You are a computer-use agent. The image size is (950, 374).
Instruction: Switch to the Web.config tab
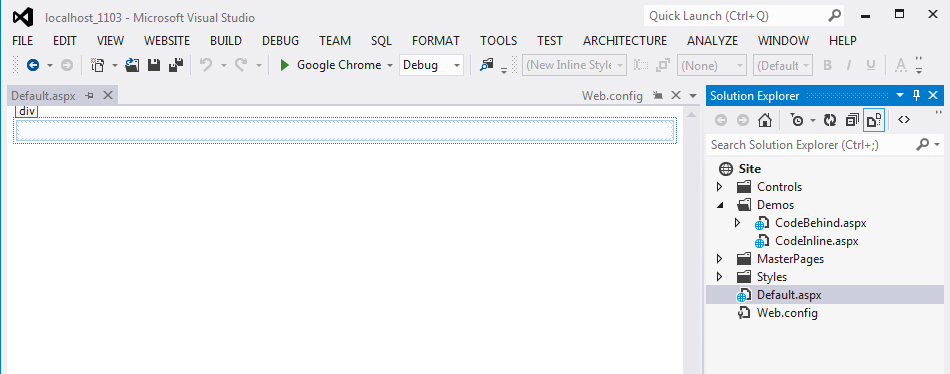[613, 95]
